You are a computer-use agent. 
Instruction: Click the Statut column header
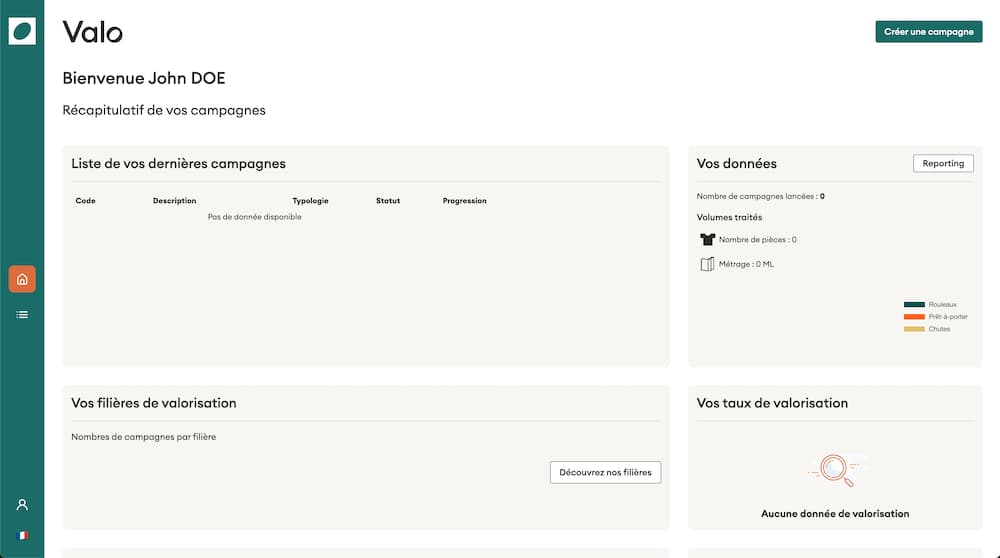pyautogui.click(x=388, y=201)
